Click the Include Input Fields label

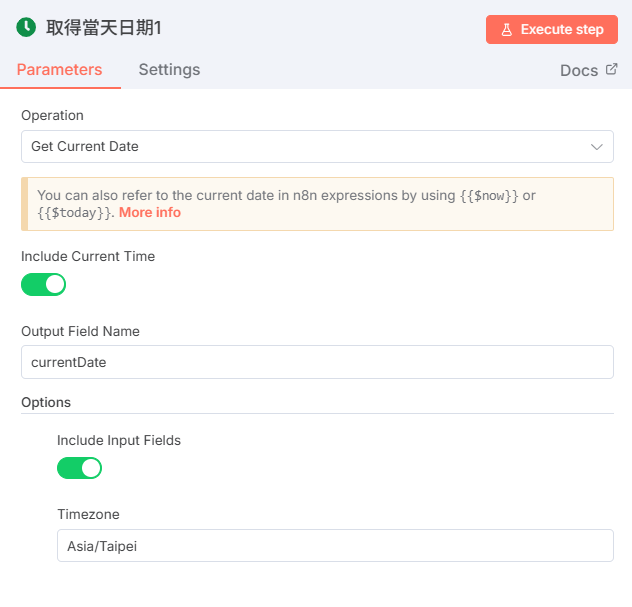(119, 440)
